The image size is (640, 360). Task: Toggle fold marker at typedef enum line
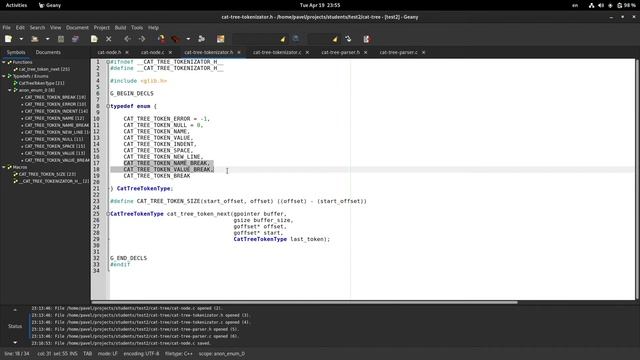108,106
